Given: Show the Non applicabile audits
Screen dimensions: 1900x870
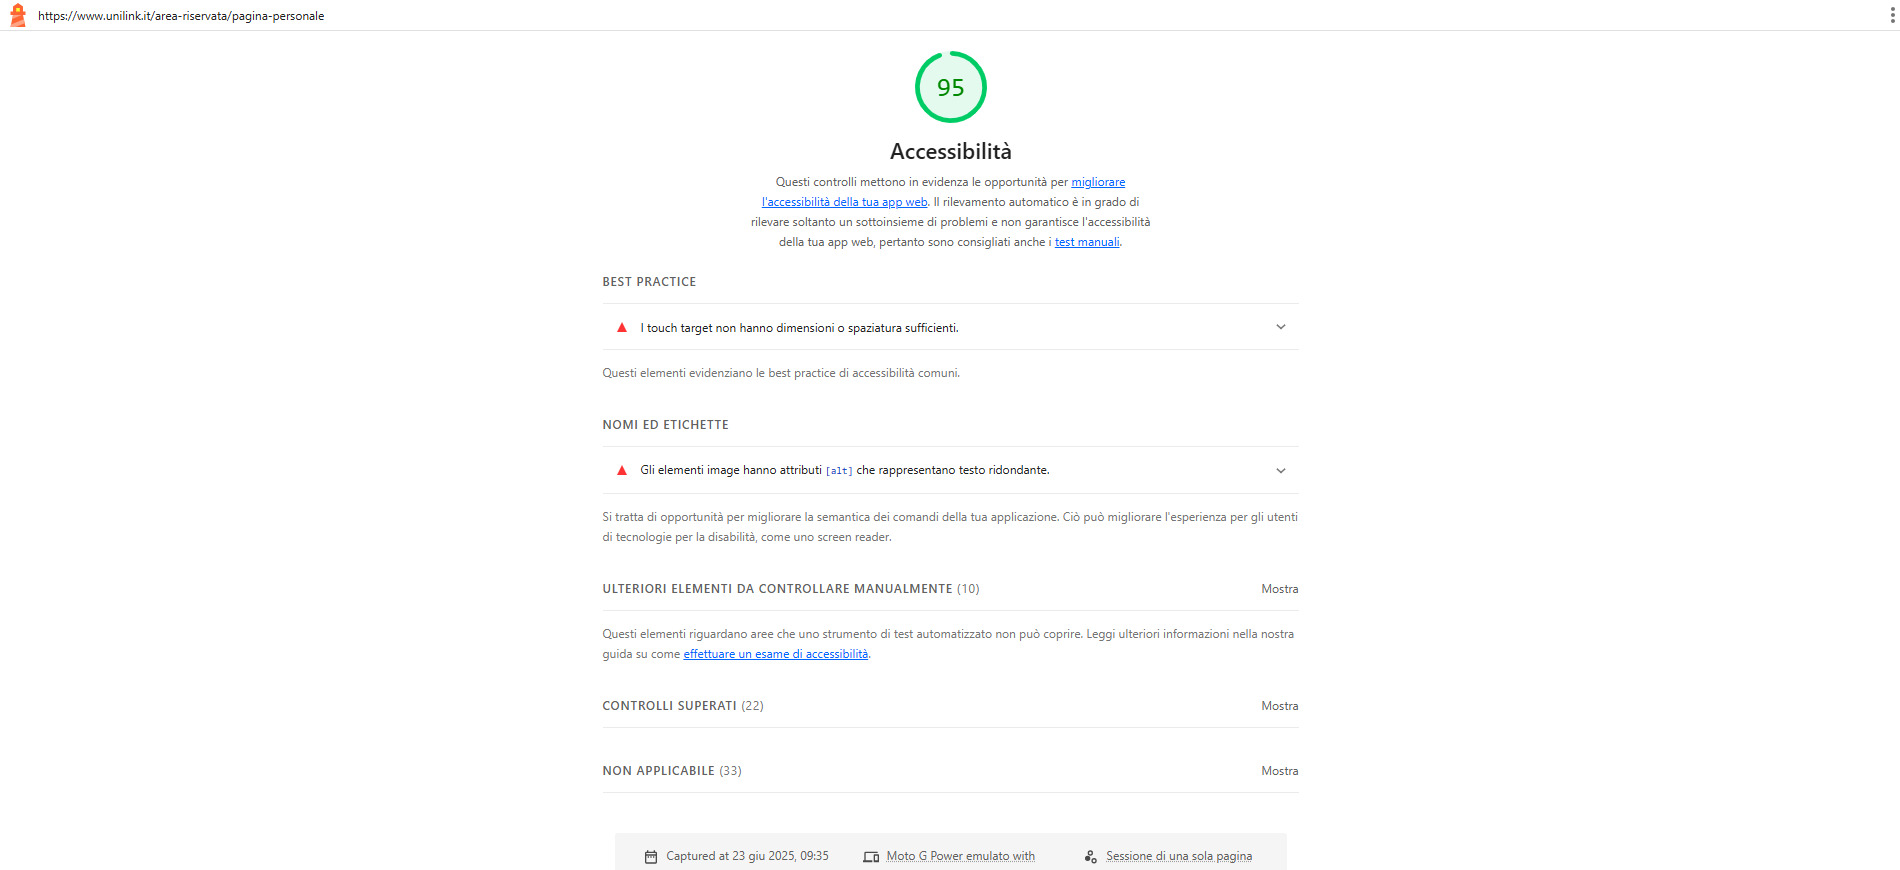Looking at the screenshot, I should [x=1279, y=771].
